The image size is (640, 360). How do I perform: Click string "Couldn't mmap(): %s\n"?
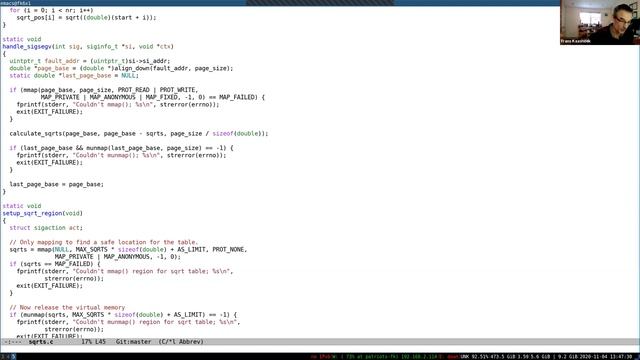[113, 104]
